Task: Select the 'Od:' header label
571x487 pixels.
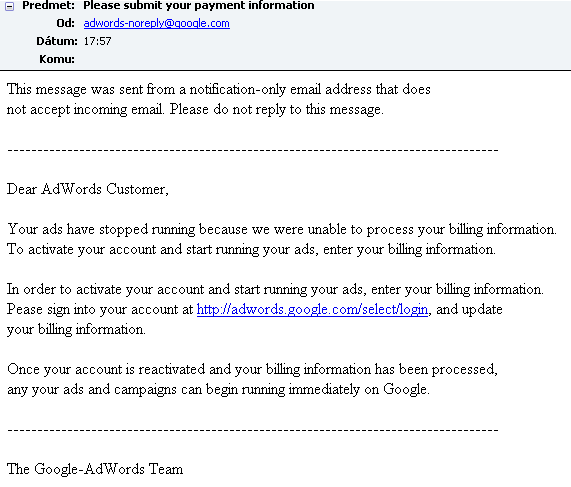Action: click(66, 23)
